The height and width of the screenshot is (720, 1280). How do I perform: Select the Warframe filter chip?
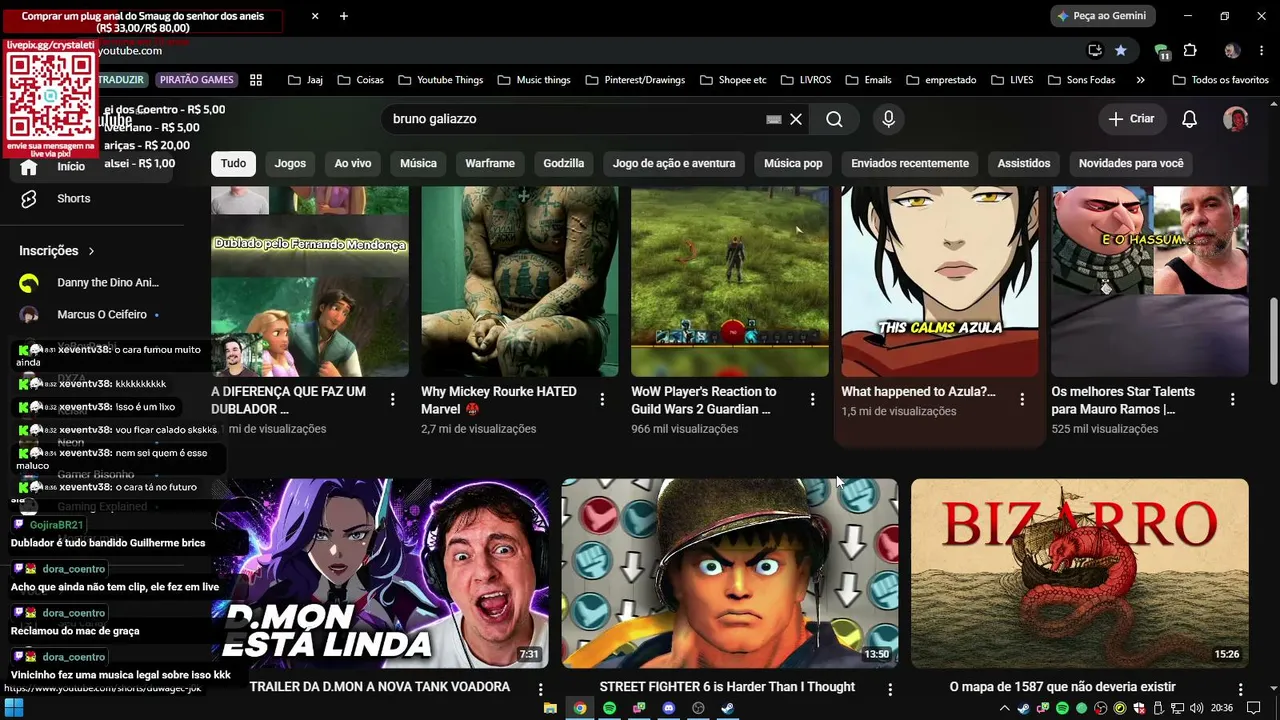point(490,163)
